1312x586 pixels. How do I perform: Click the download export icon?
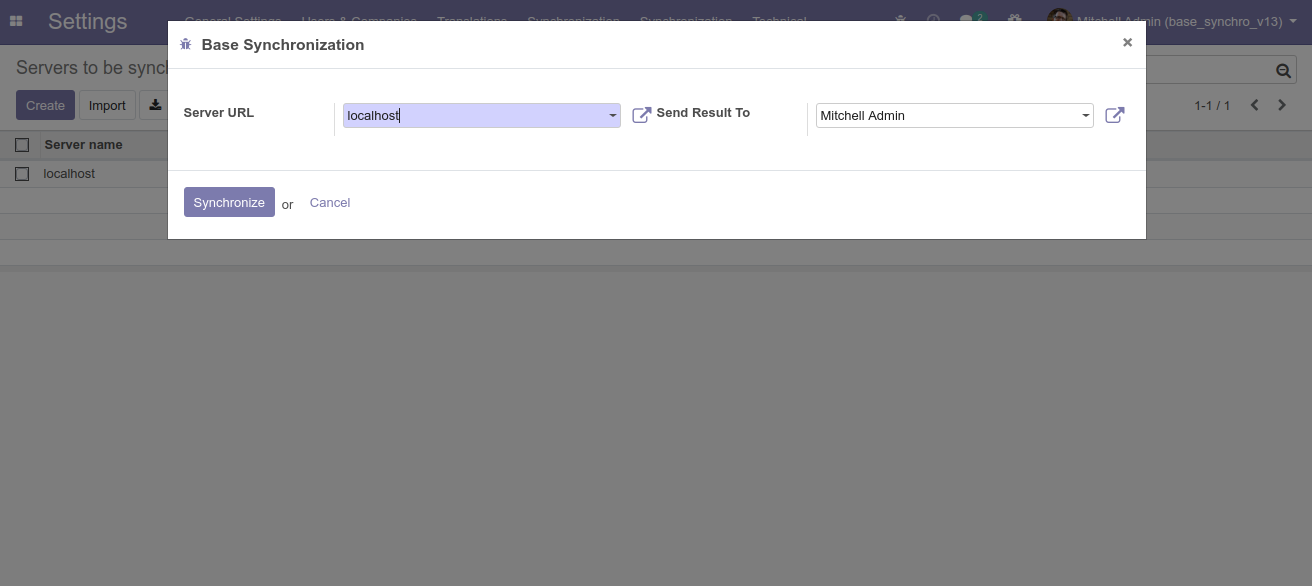[x=155, y=105]
